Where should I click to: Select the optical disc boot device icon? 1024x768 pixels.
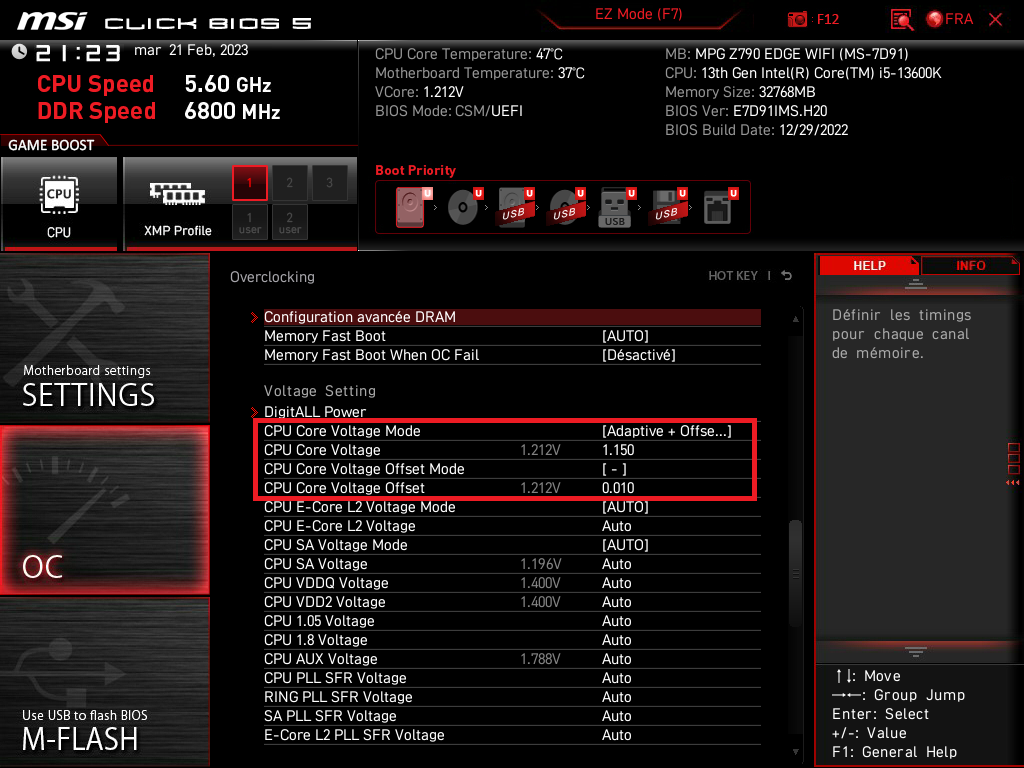click(x=464, y=207)
